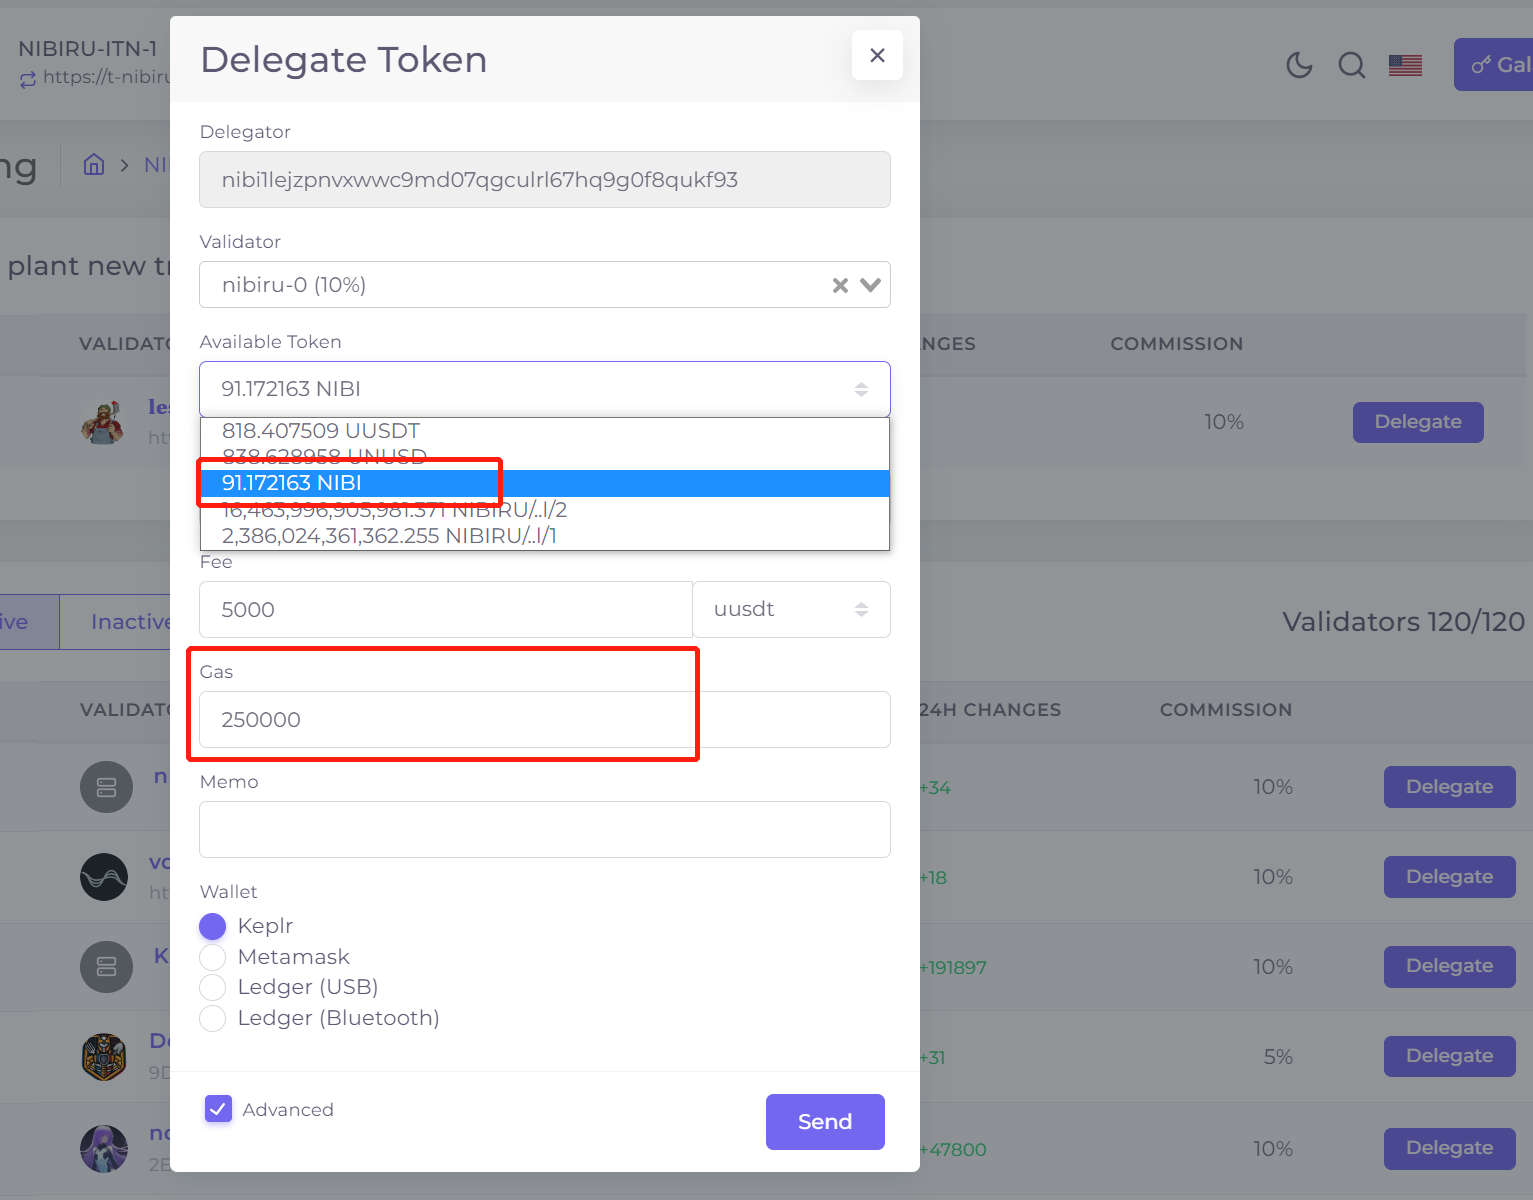Select the Metamask wallet option
Screen dimensions: 1533x1200
coord(213,958)
